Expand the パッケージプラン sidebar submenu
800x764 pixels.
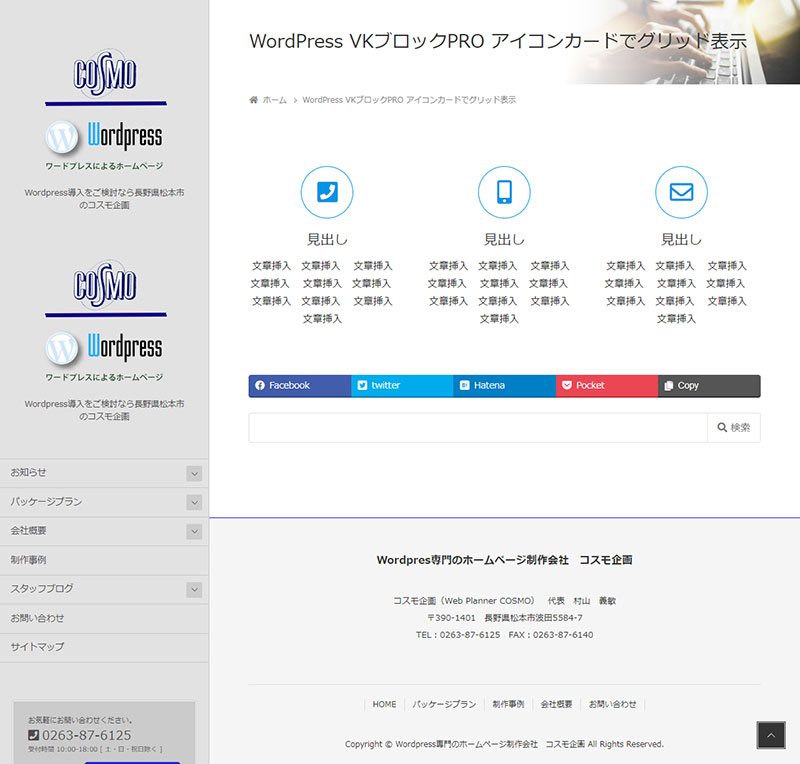pos(194,502)
